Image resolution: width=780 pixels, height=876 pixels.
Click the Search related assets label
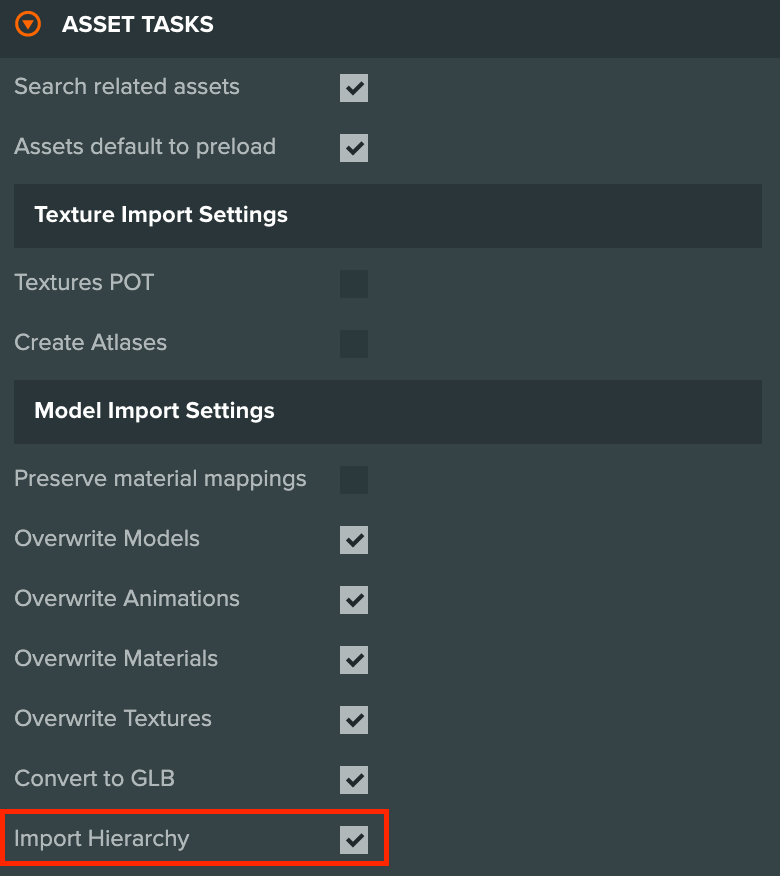pyautogui.click(x=127, y=87)
